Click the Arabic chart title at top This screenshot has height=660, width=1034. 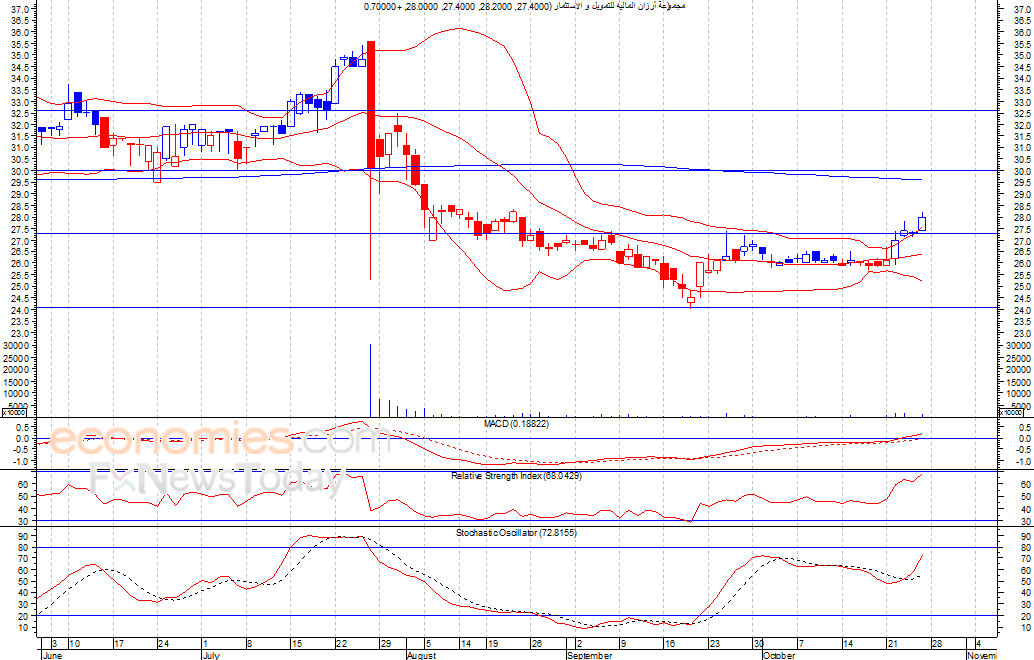click(524, 7)
